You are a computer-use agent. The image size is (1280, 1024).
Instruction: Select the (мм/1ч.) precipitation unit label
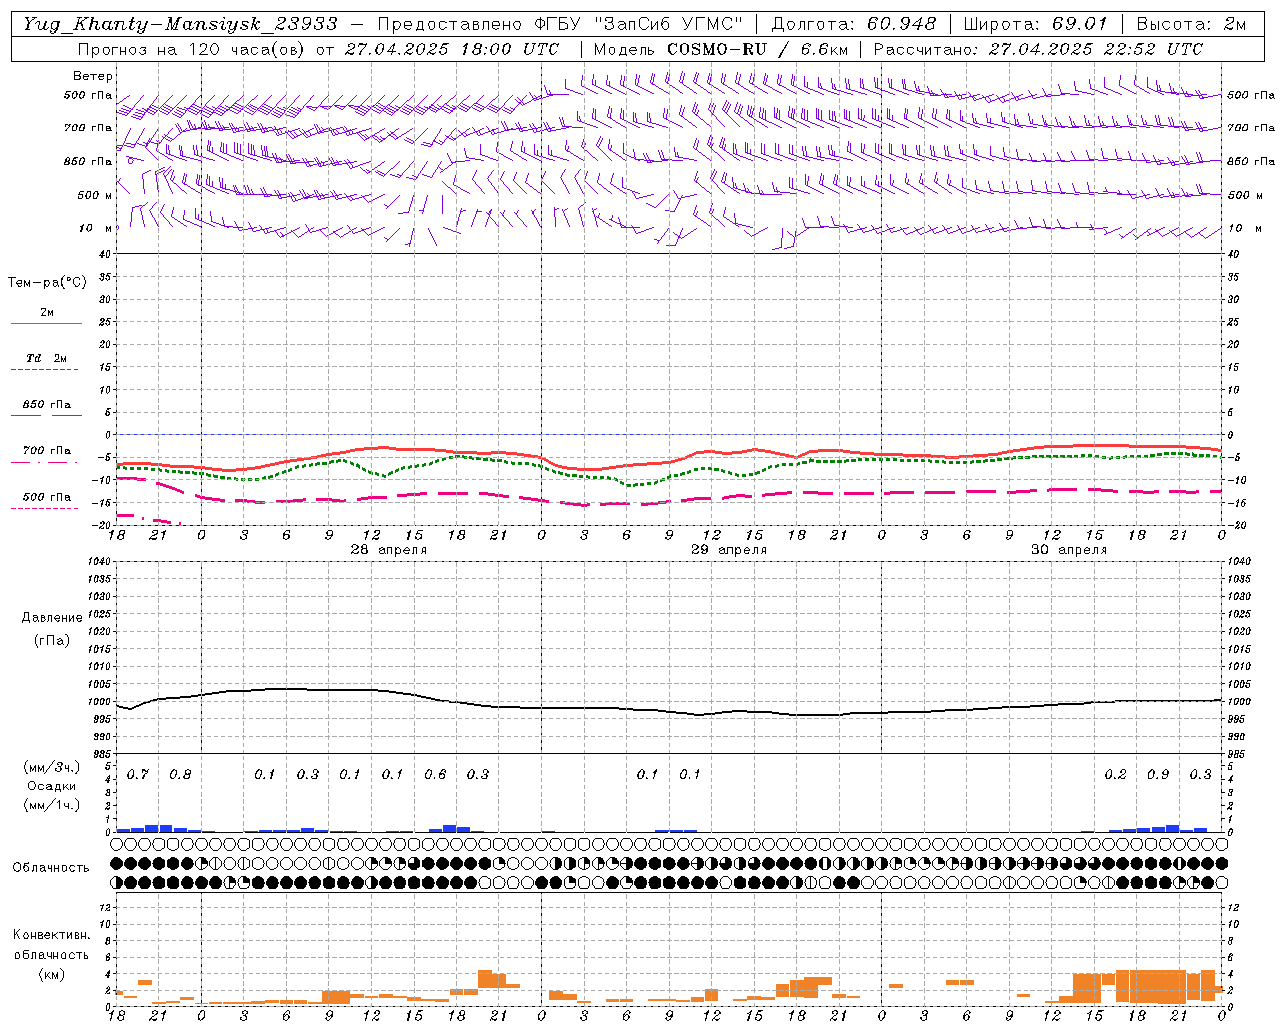[x=52, y=804]
